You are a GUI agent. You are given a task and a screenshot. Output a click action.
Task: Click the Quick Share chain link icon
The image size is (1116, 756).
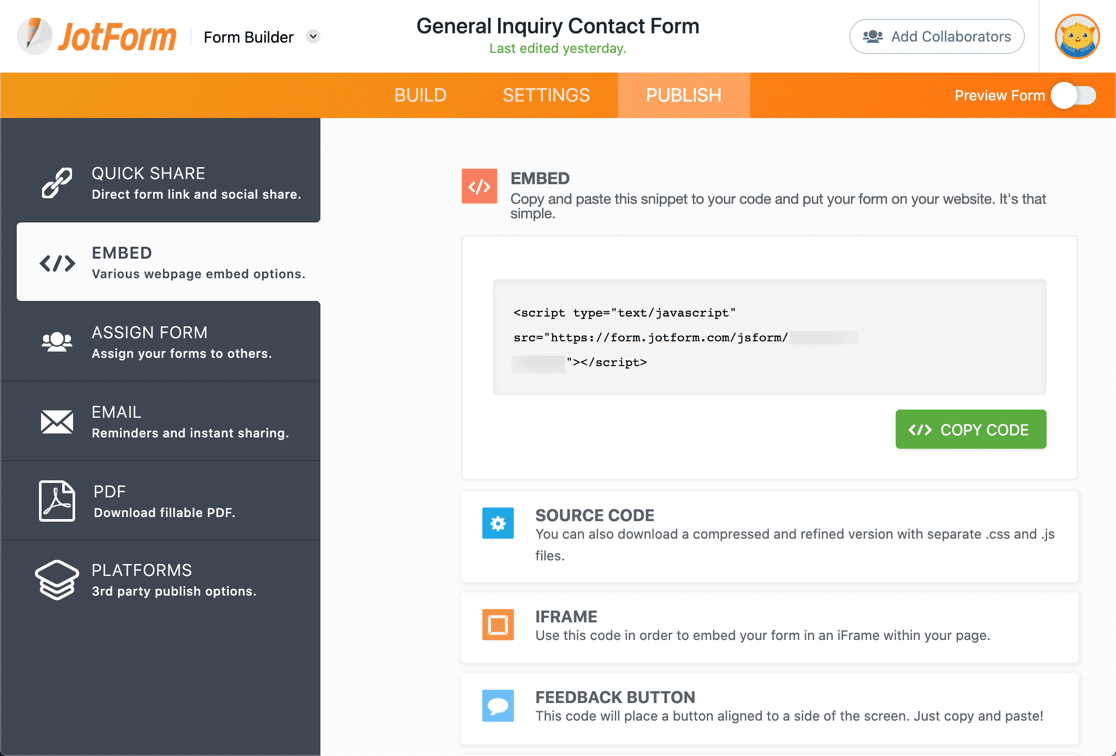click(x=57, y=182)
